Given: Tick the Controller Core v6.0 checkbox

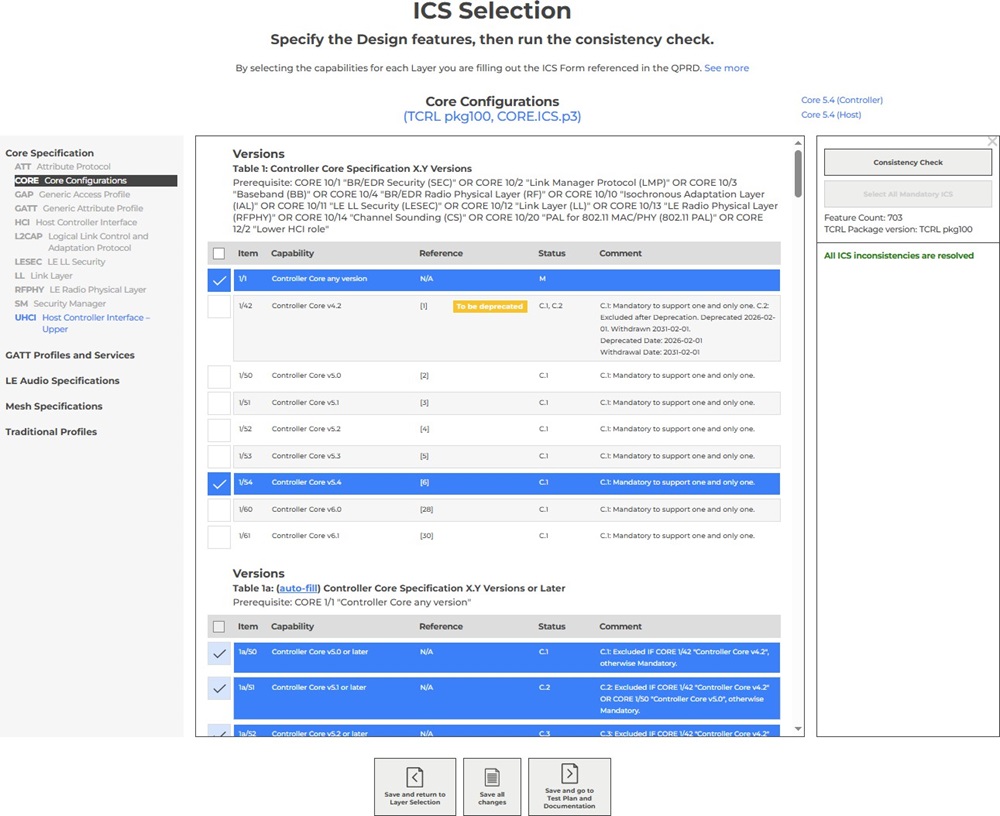Looking at the screenshot, I should coord(219,510).
